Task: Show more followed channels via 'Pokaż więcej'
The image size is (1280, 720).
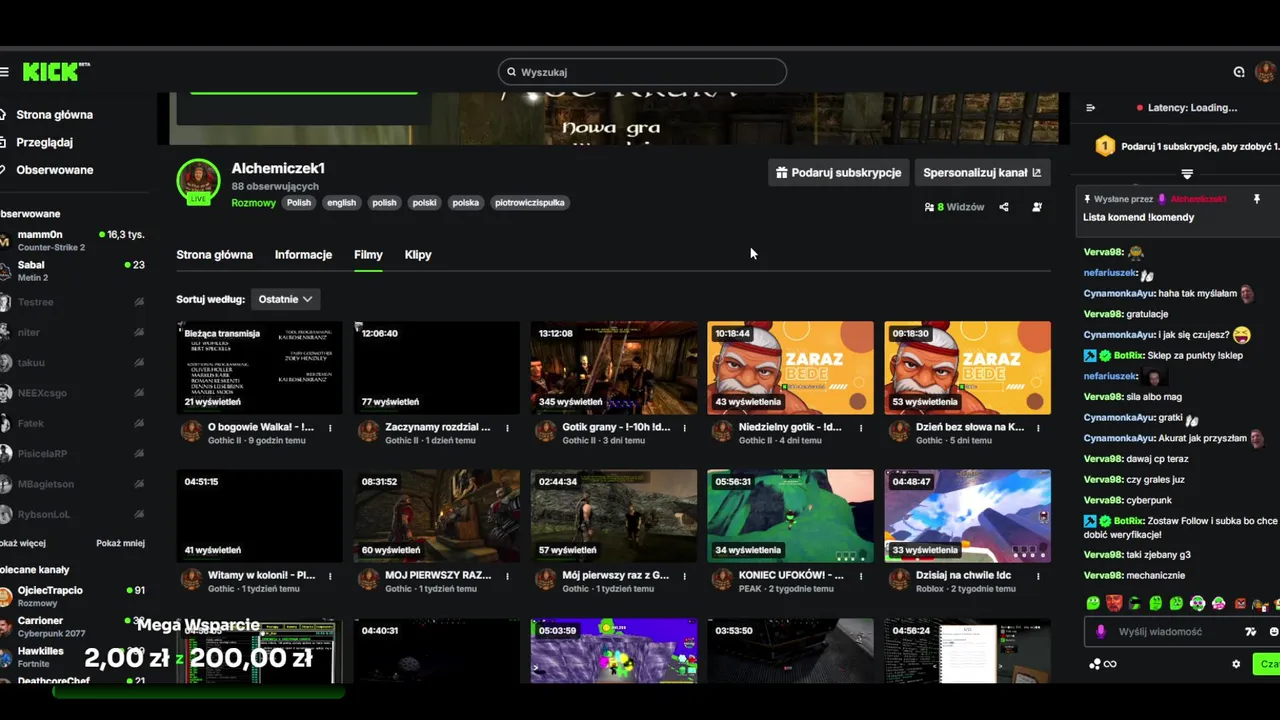Action: (x=23, y=543)
